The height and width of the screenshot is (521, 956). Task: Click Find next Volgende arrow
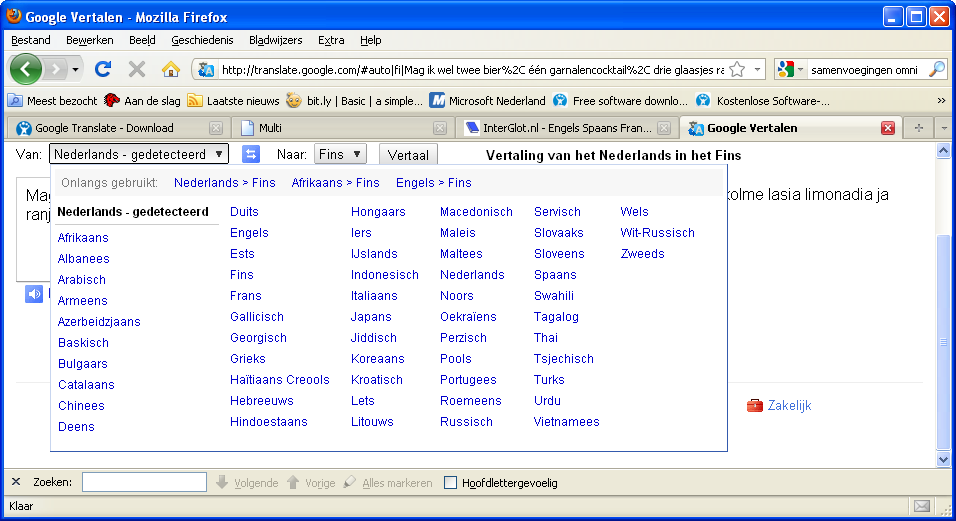[246, 483]
